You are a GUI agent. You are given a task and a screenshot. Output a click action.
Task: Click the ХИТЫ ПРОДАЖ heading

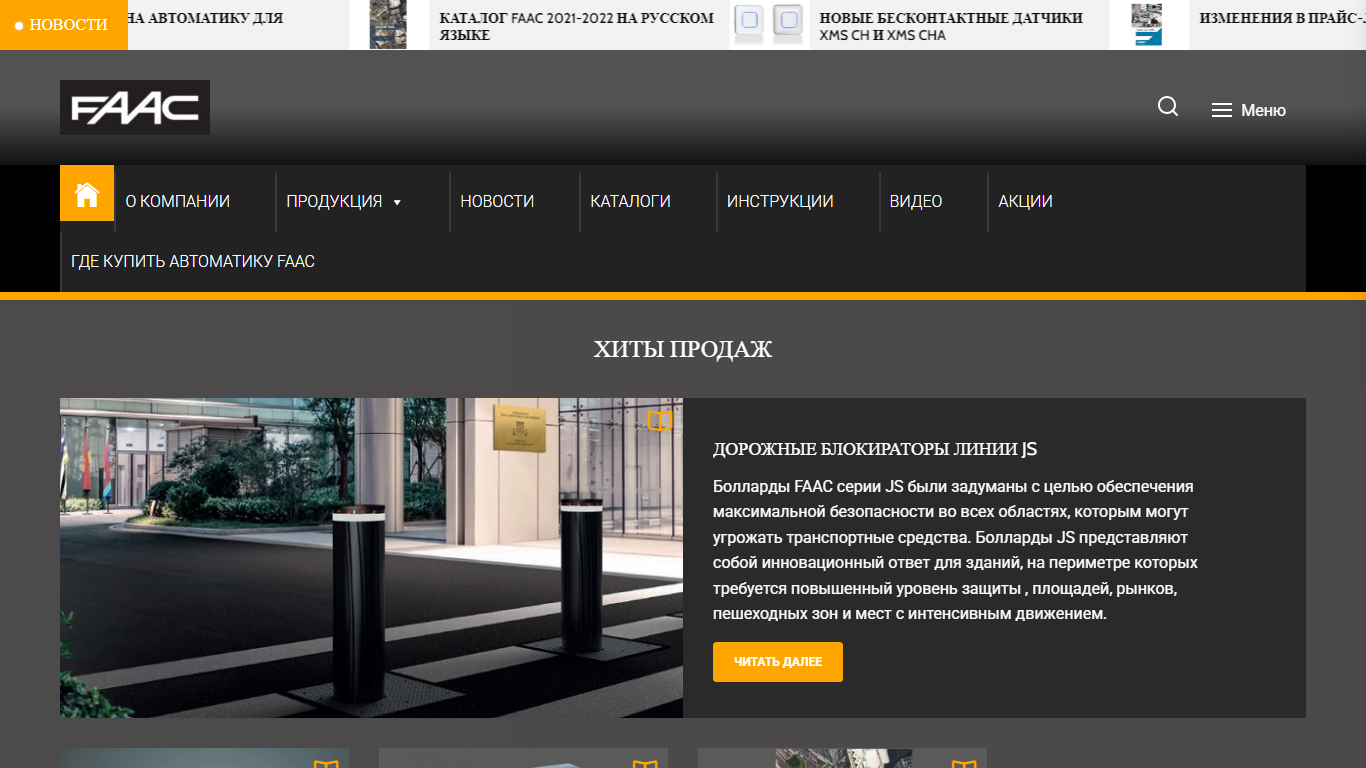683,349
